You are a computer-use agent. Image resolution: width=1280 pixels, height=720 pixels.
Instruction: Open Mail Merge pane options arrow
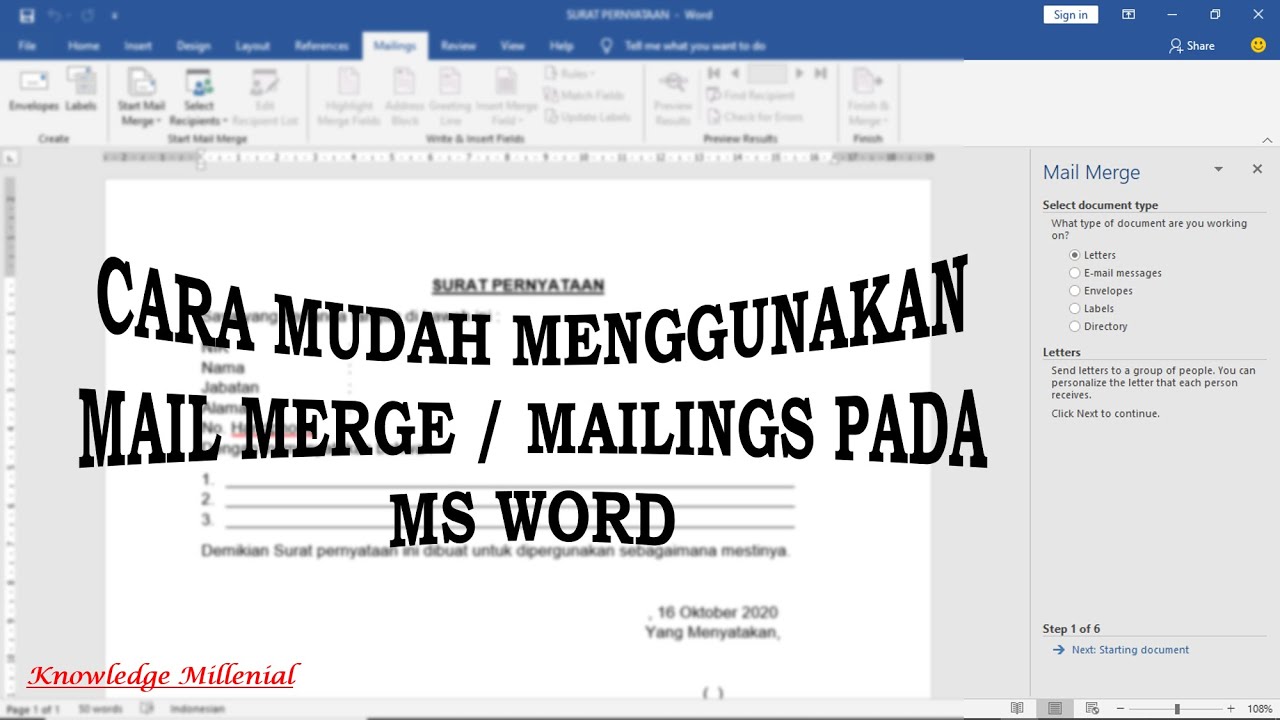click(1218, 169)
